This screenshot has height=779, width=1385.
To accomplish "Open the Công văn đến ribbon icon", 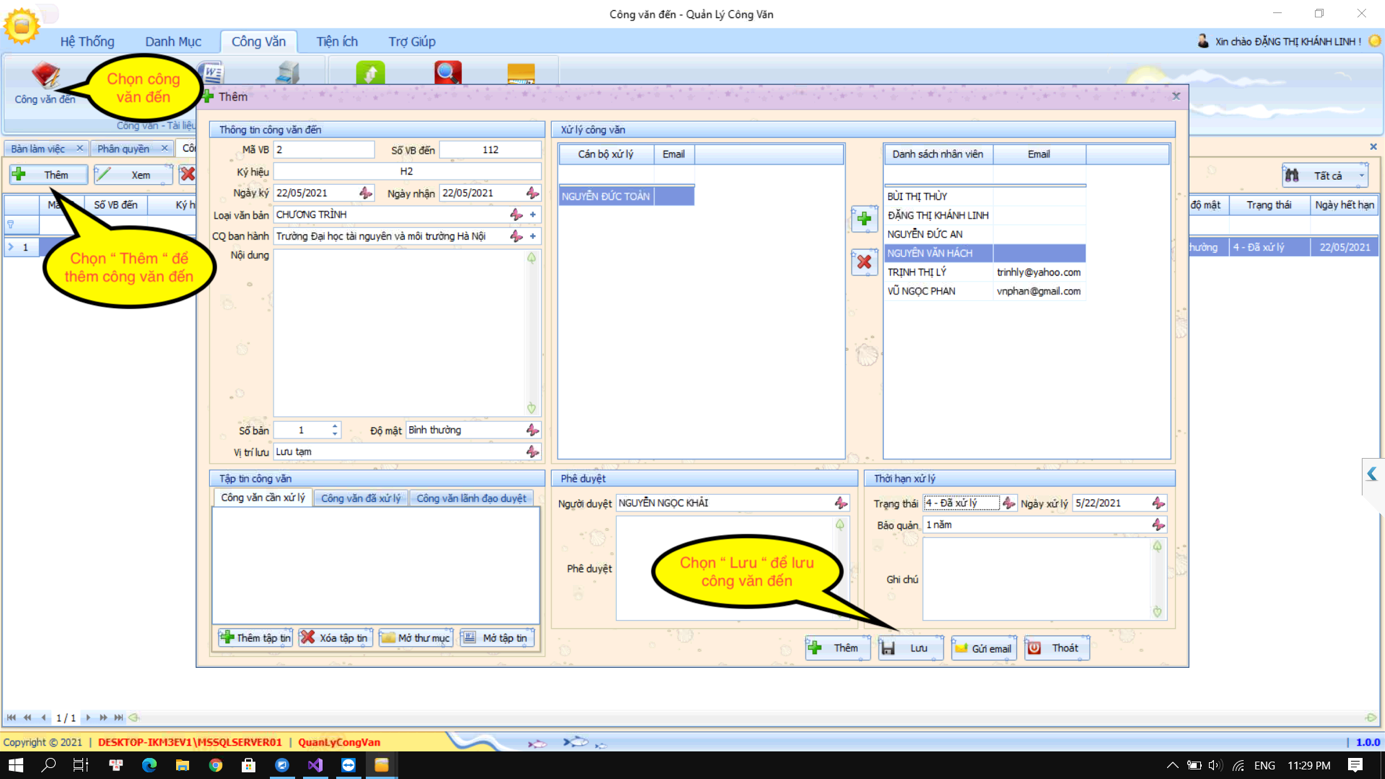I will pyautogui.click(x=45, y=83).
